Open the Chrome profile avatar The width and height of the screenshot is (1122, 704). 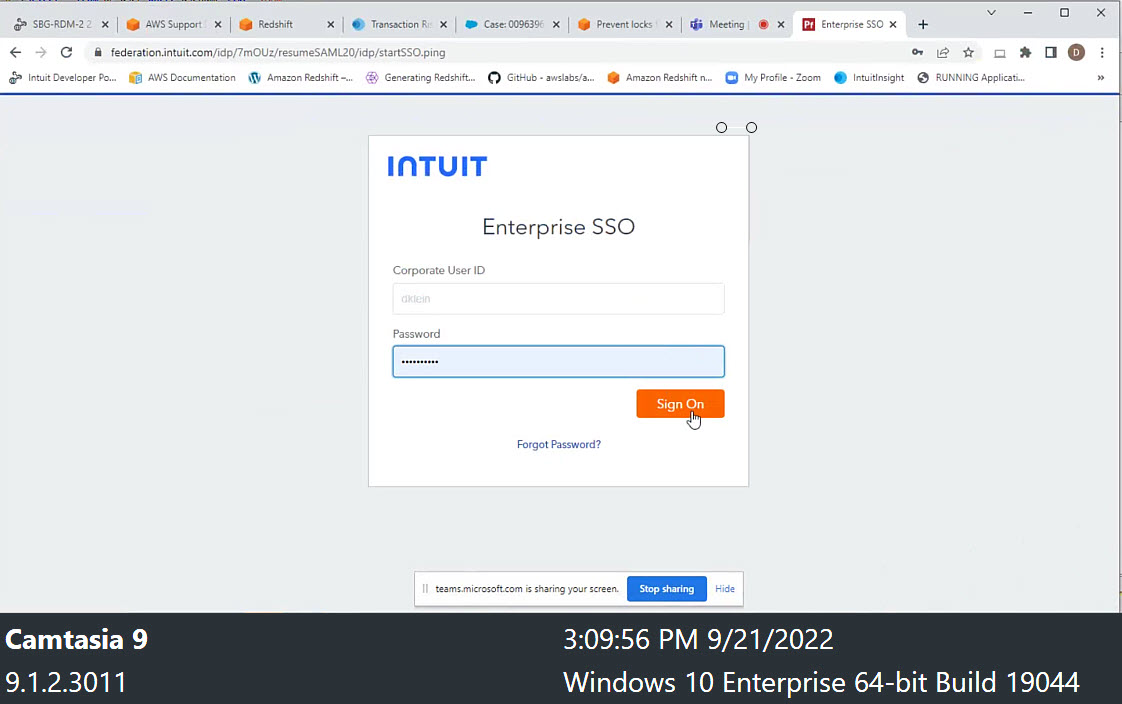click(1076, 52)
